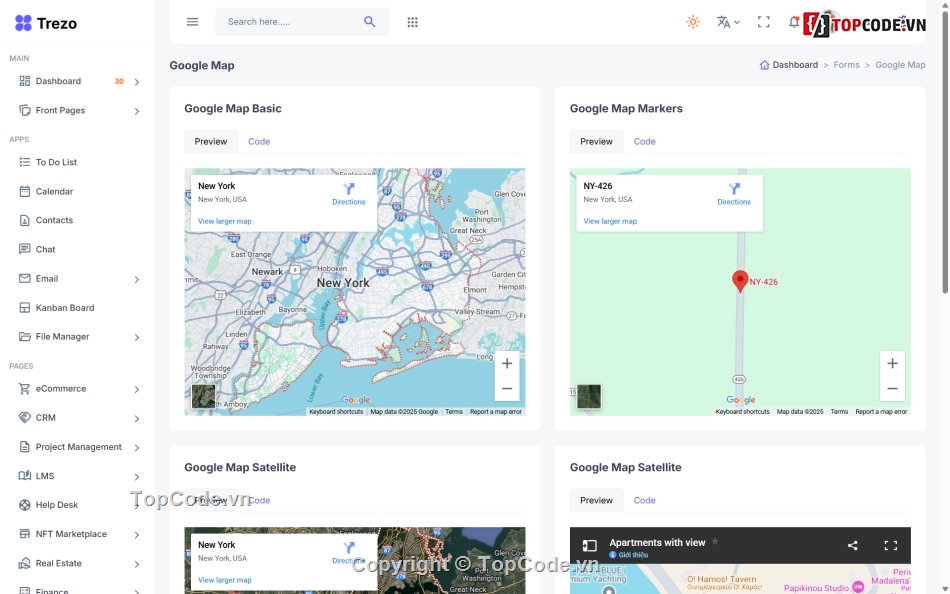Viewport: 950px width, 594px height.
Task: Switch Markers map to satellite thumbnail
Action: coord(589,396)
